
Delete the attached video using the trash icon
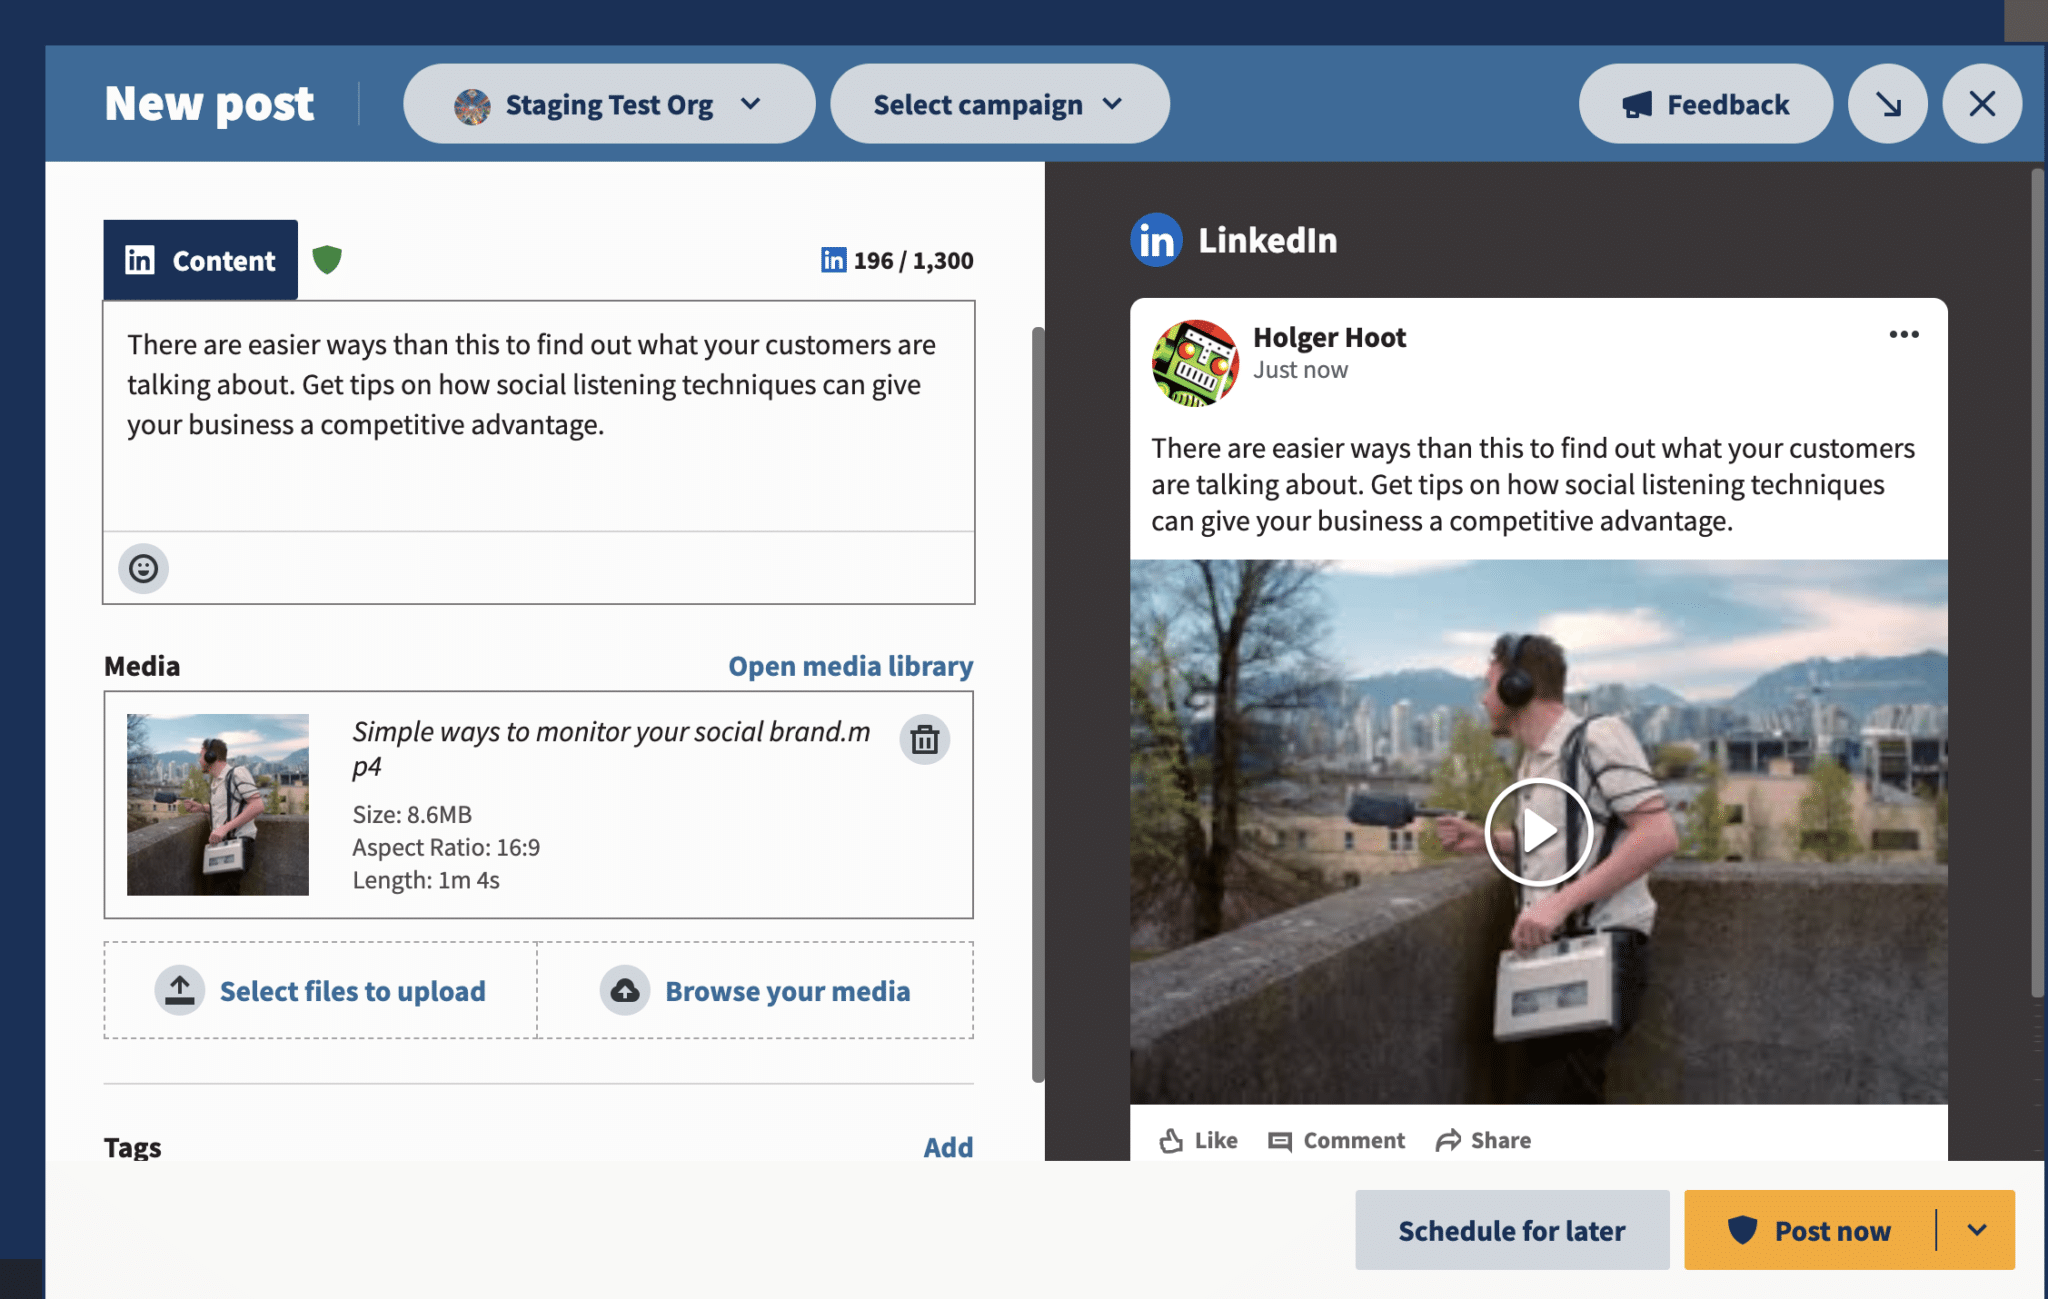pos(924,740)
